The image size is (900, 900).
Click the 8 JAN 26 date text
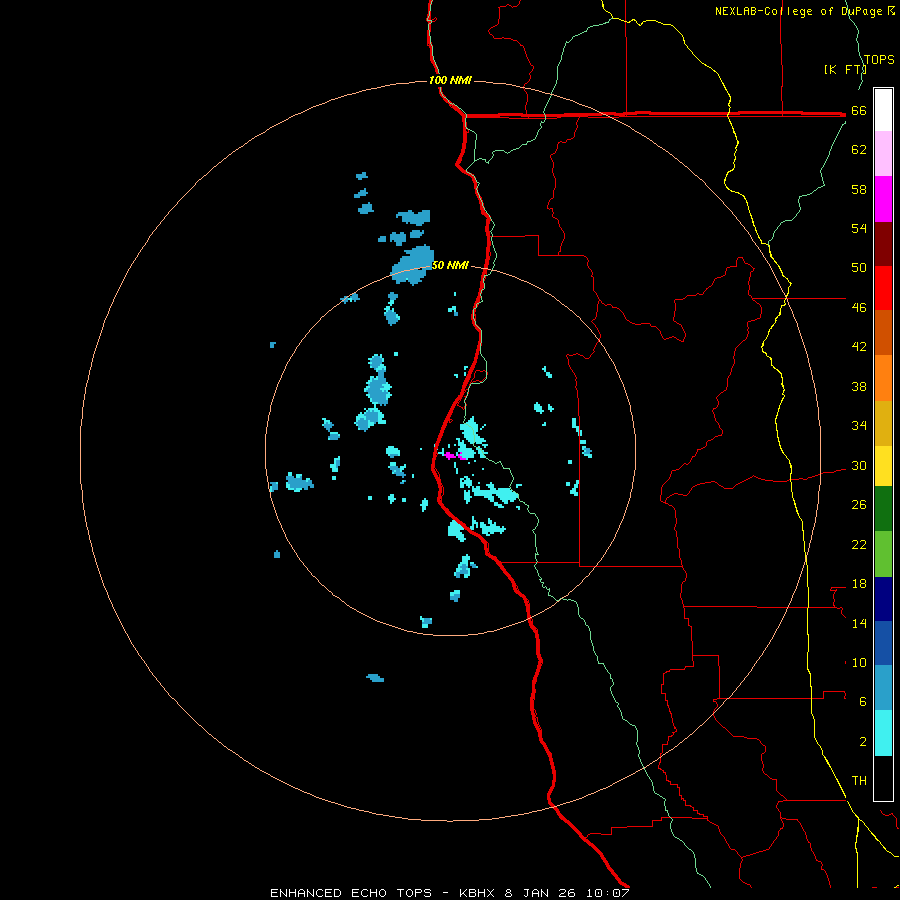pos(541,893)
